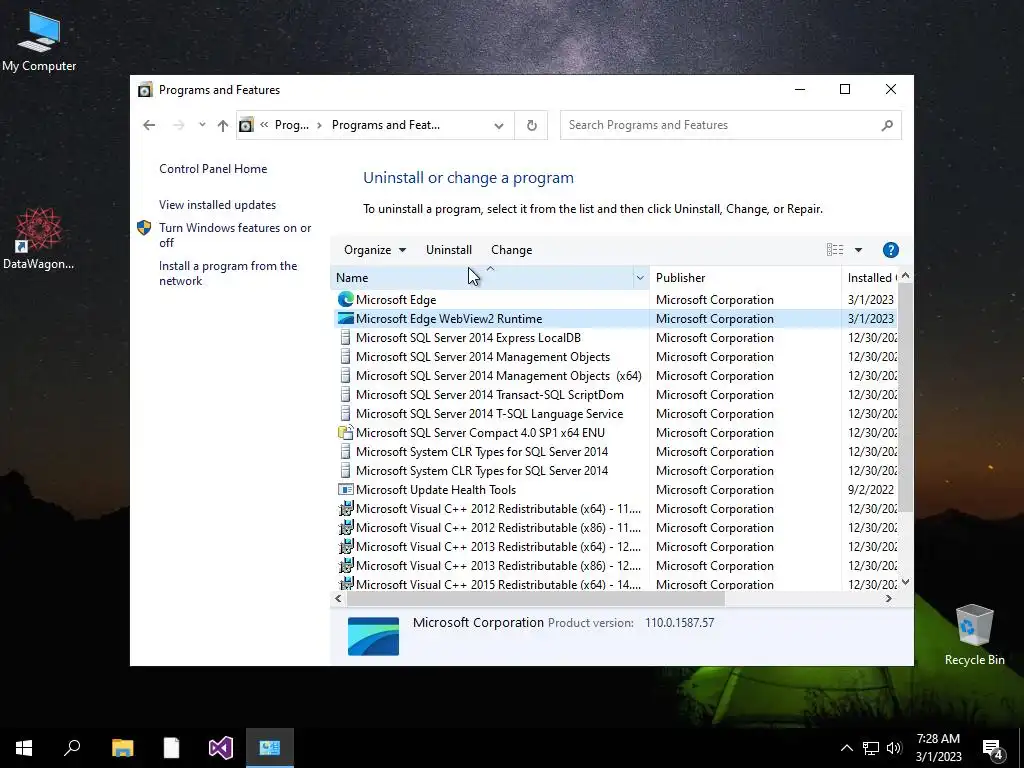Viewport: 1024px width, 768px height.
Task: Click the horizontal scrollbar thumb
Action: (x=536, y=598)
